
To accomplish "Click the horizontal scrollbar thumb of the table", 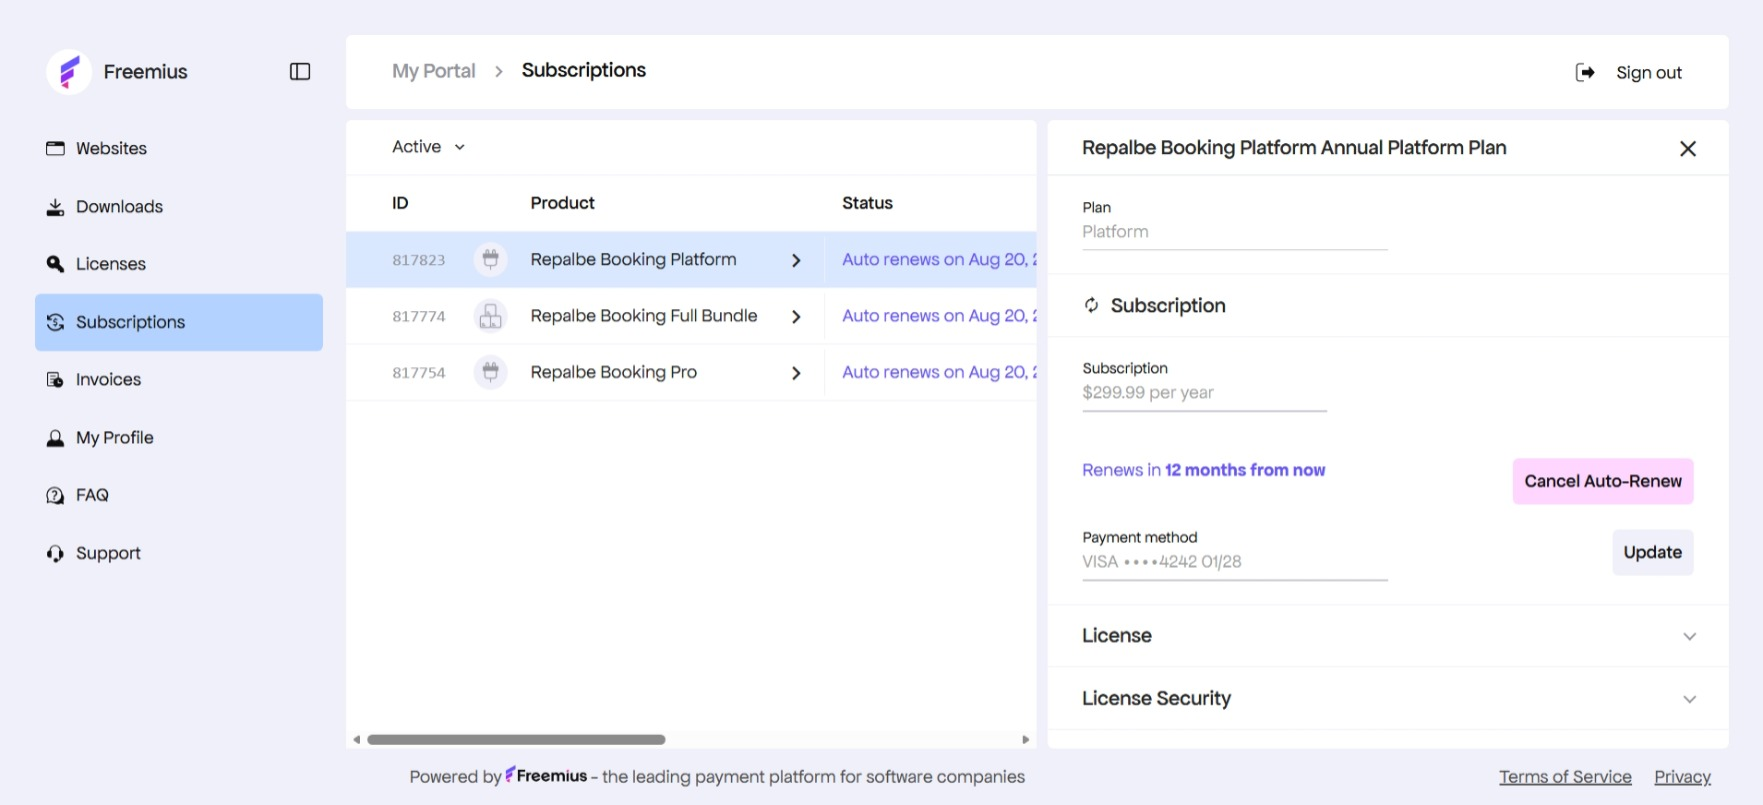I will 516,740.
